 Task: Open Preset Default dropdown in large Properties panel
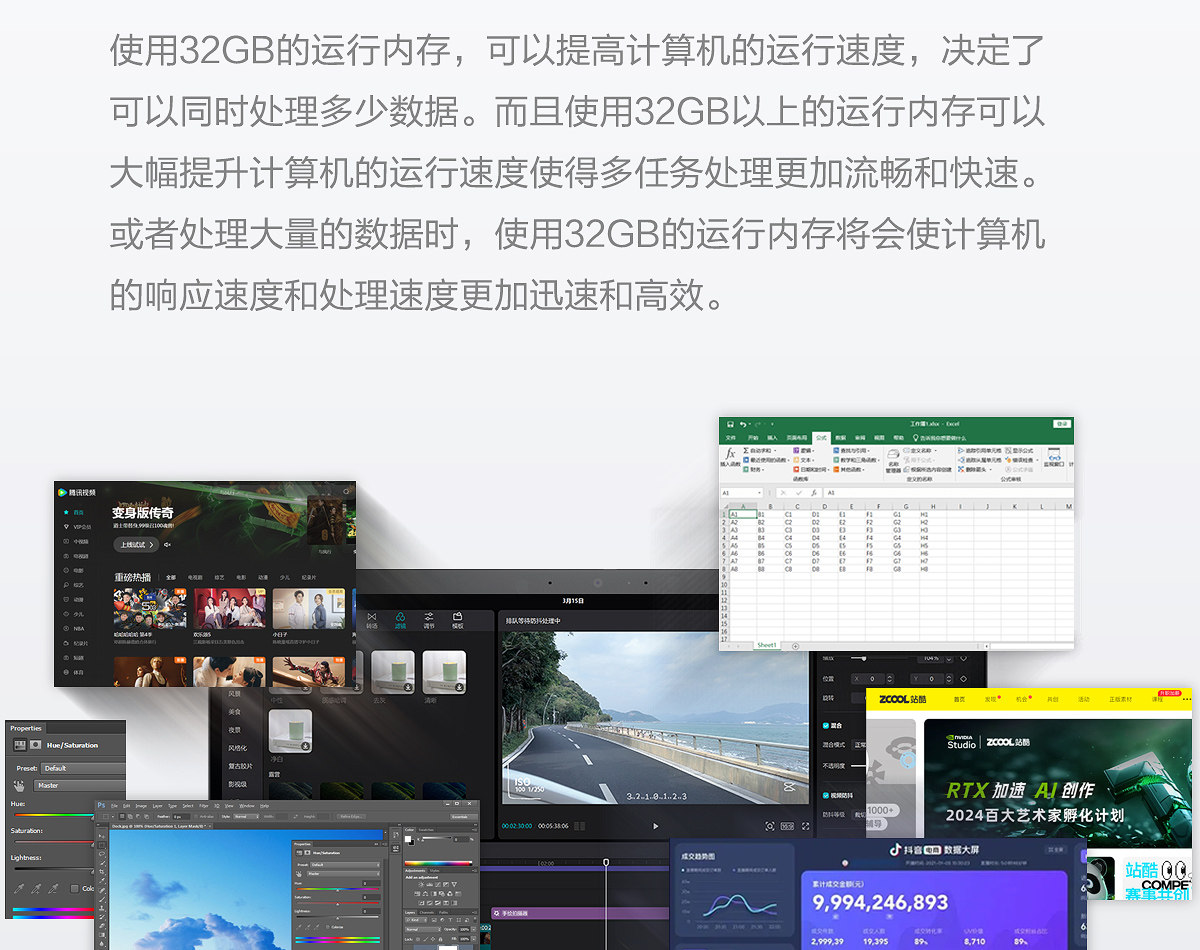(x=83, y=769)
